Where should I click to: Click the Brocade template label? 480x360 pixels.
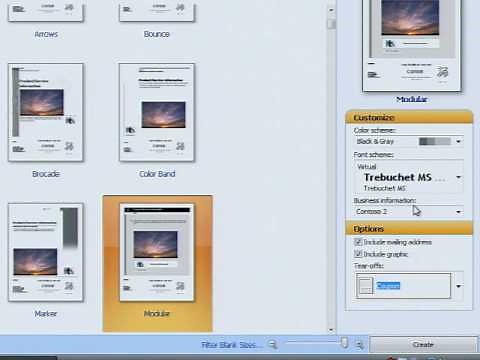click(46, 174)
